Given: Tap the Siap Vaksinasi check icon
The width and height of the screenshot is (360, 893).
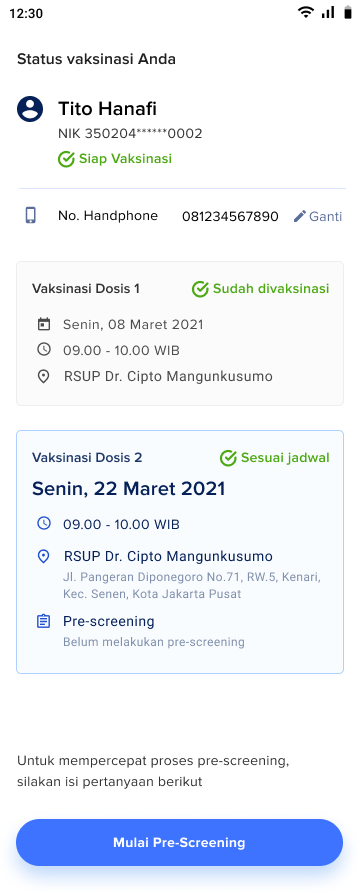Looking at the screenshot, I should click(x=66, y=159).
